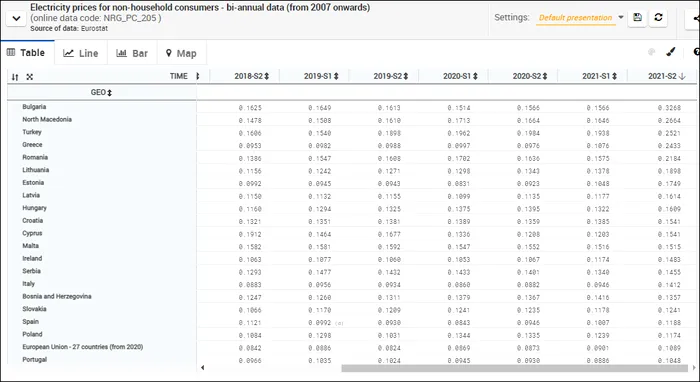Image resolution: width=700 pixels, height=382 pixels.
Task: Select the Ireland row label
Action: (32, 258)
